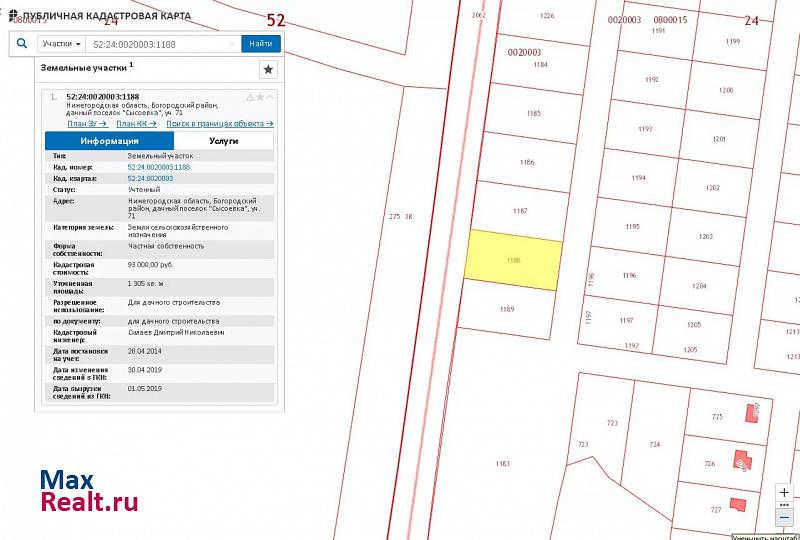Viewport: 800px width, 540px height.
Task: Zoom out with the minus button
Action: 784,519
